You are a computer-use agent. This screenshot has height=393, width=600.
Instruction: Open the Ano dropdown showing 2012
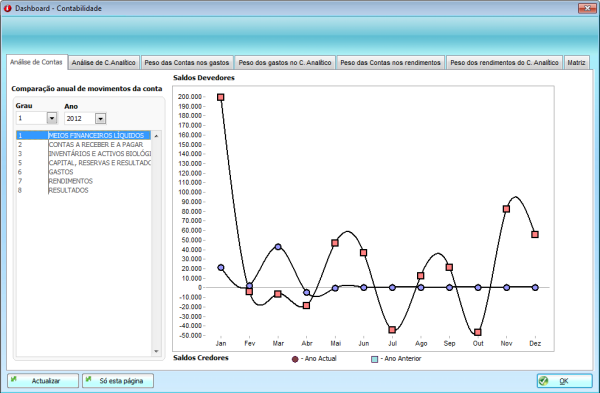coord(100,119)
